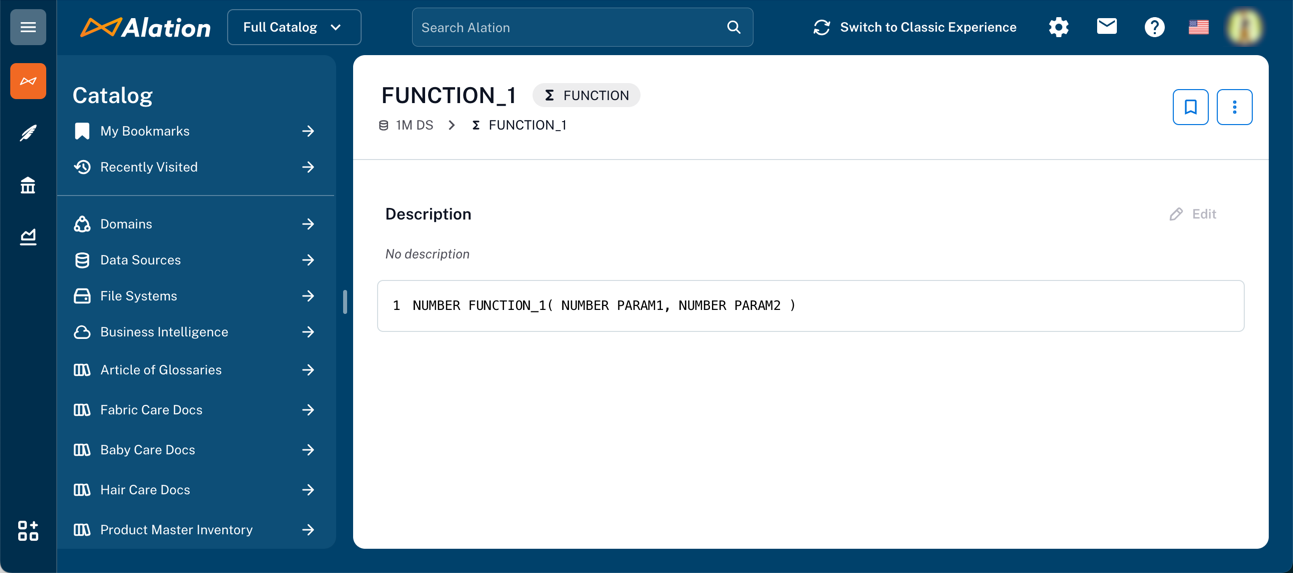Click the No description text
The image size is (1293, 573).
point(427,254)
